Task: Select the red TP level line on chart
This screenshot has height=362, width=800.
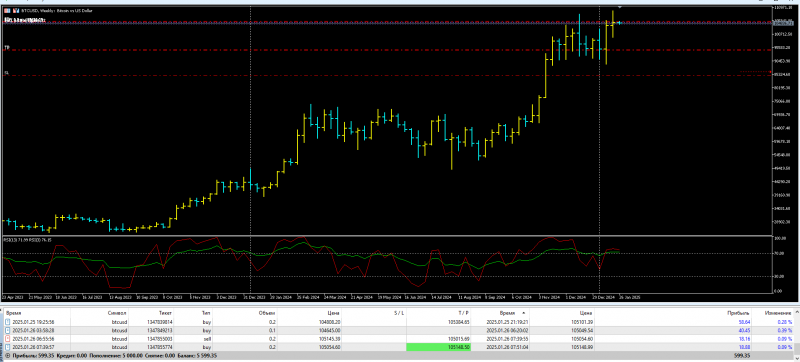Action: (x=388, y=50)
